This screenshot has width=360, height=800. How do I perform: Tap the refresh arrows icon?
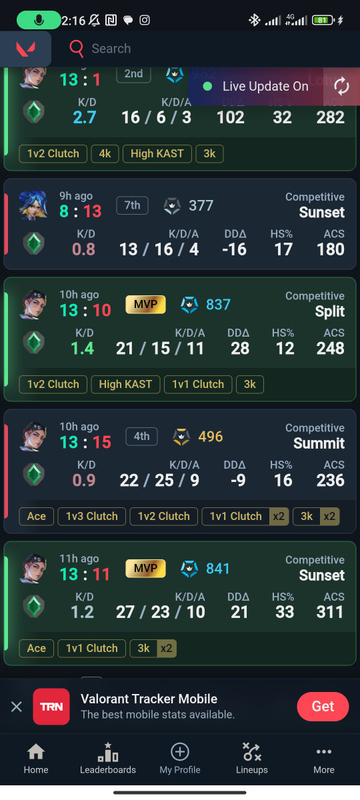[x=342, y=86]
